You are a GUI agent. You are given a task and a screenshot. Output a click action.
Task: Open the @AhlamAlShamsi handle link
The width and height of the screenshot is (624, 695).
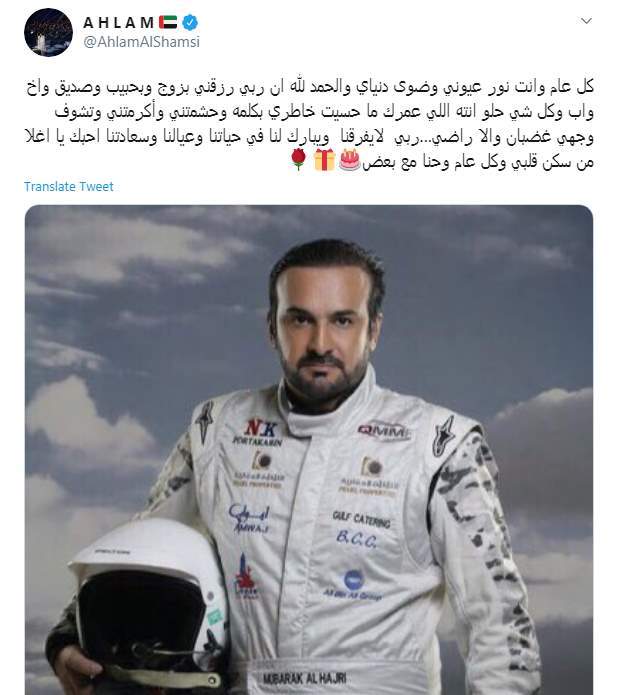point(141,42)
